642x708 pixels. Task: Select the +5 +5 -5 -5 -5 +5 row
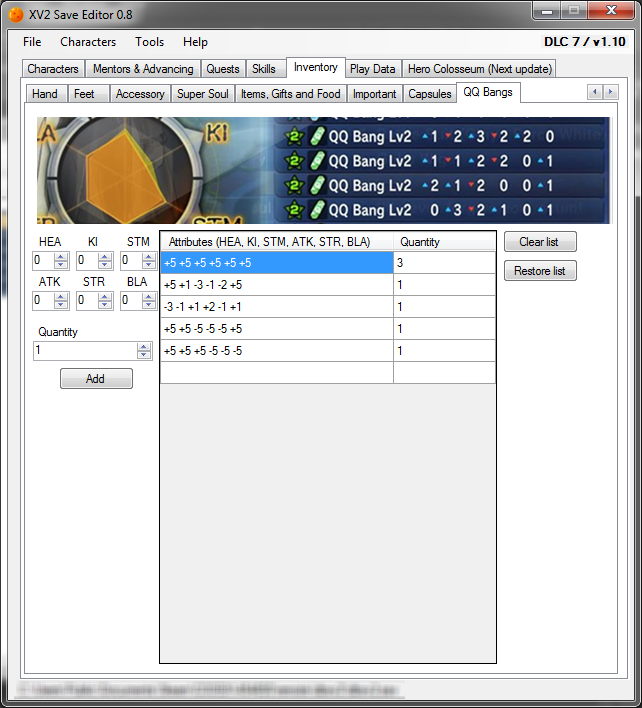click(328, 329)
